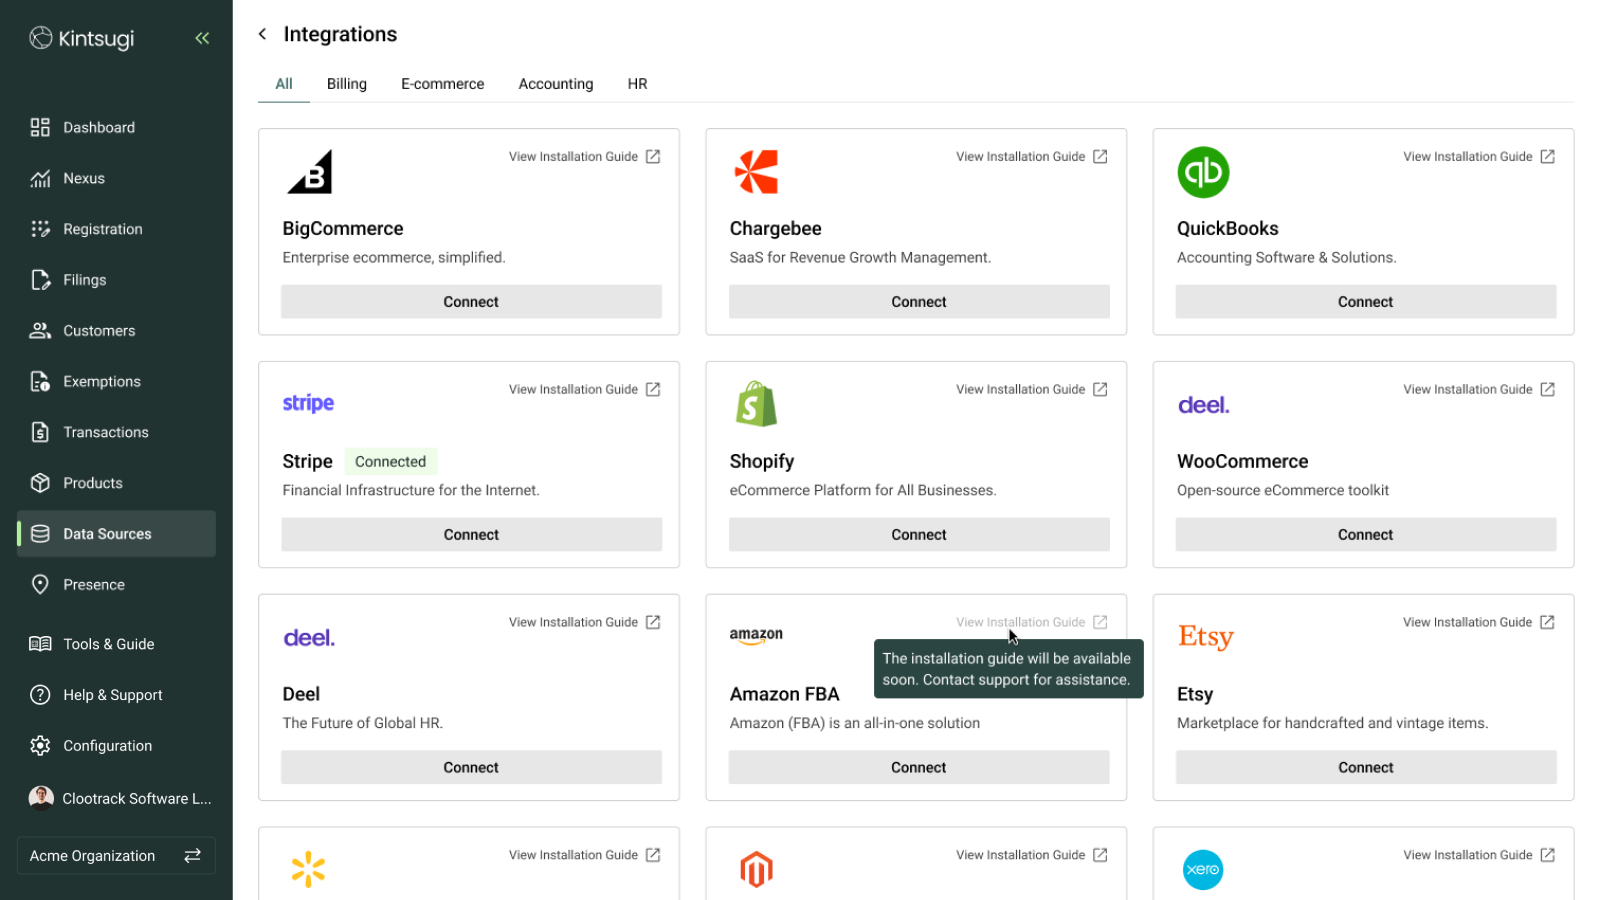Connect the Shopify integration
The height and width of the screenshot is (900, 1600).
919,535
